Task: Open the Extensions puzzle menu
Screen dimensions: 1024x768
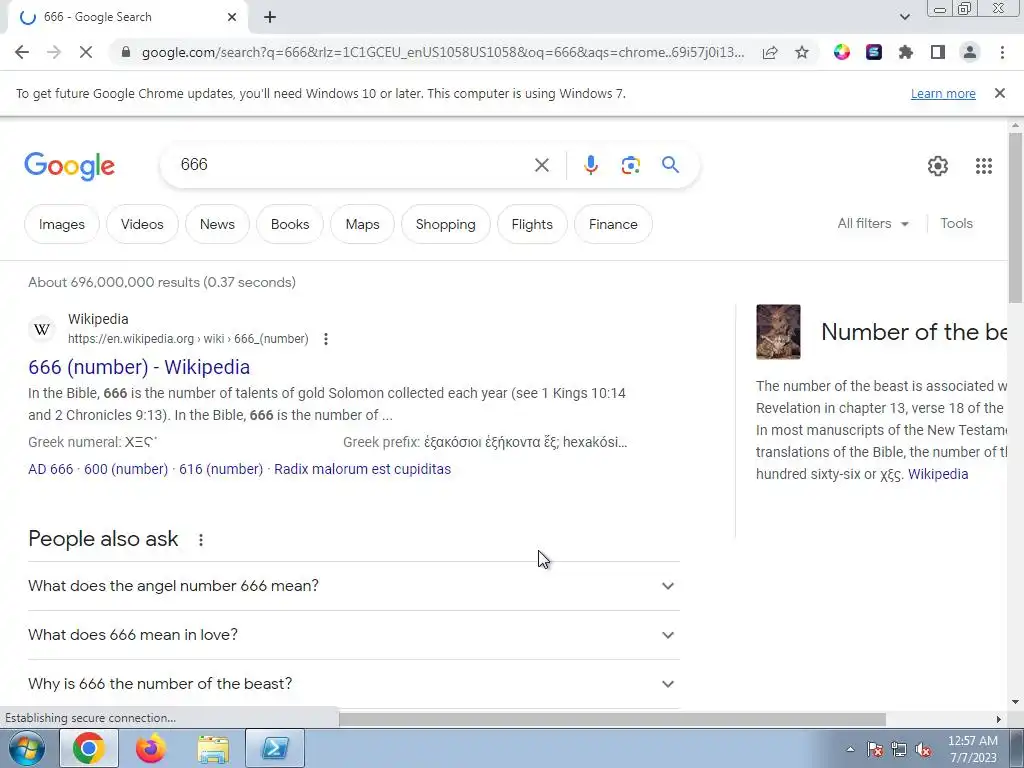Action: 906,52
